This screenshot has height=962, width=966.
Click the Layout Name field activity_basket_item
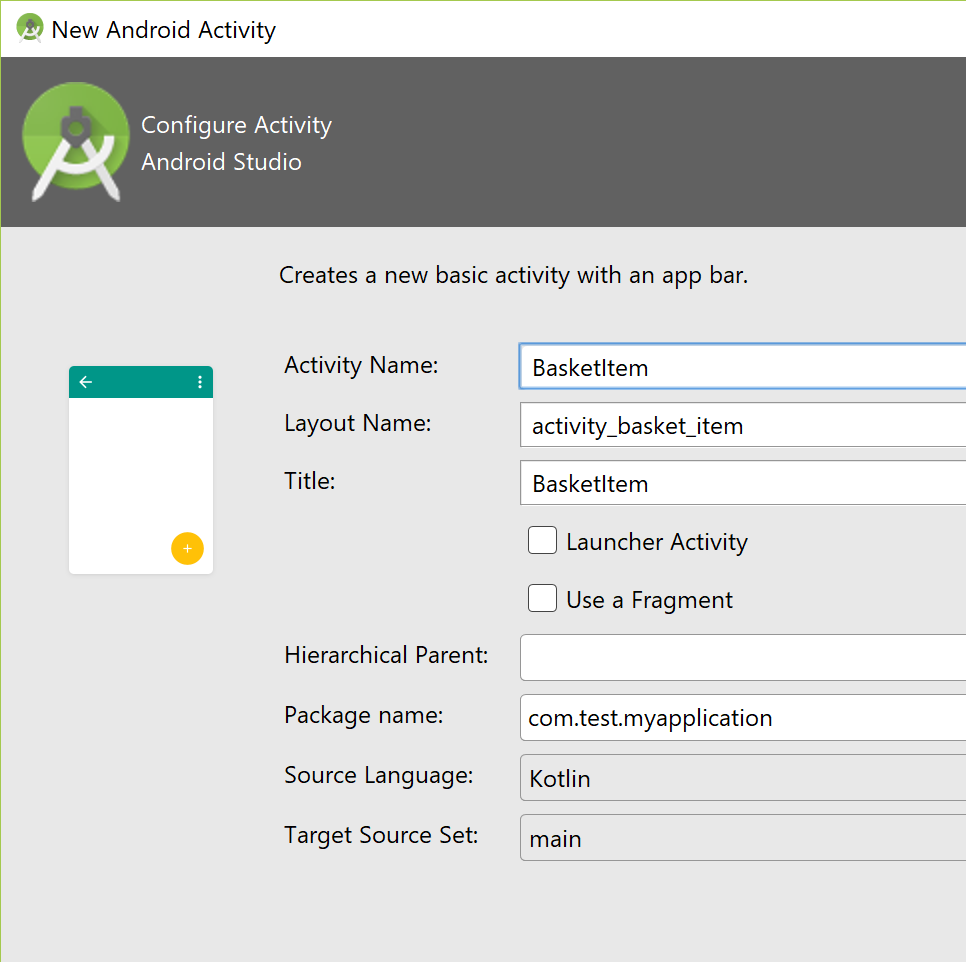point(743,425)
